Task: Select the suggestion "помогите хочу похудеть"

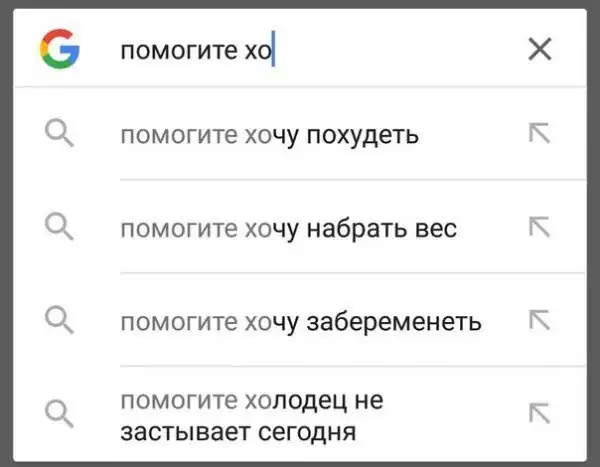Action: coord(268,134)
